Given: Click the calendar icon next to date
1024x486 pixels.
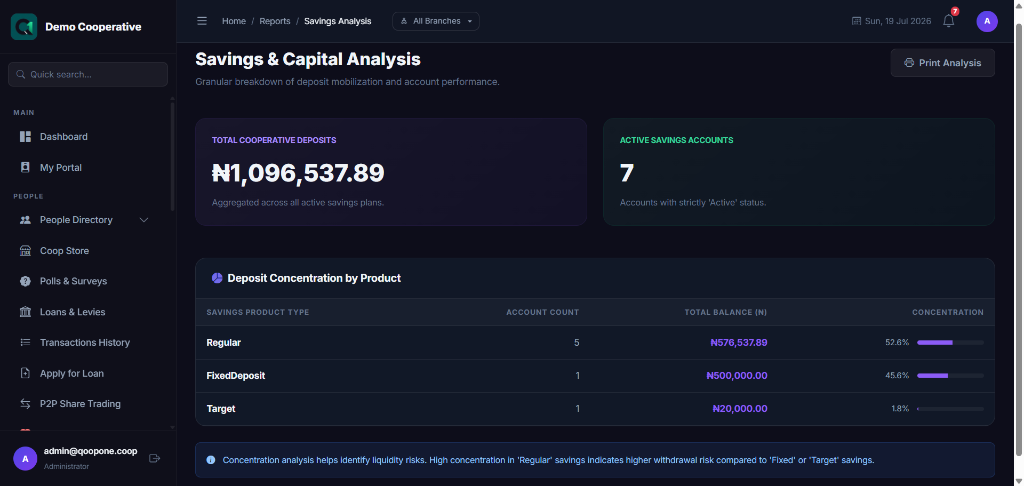Looking at the screenshot, I should click(856, 21).
